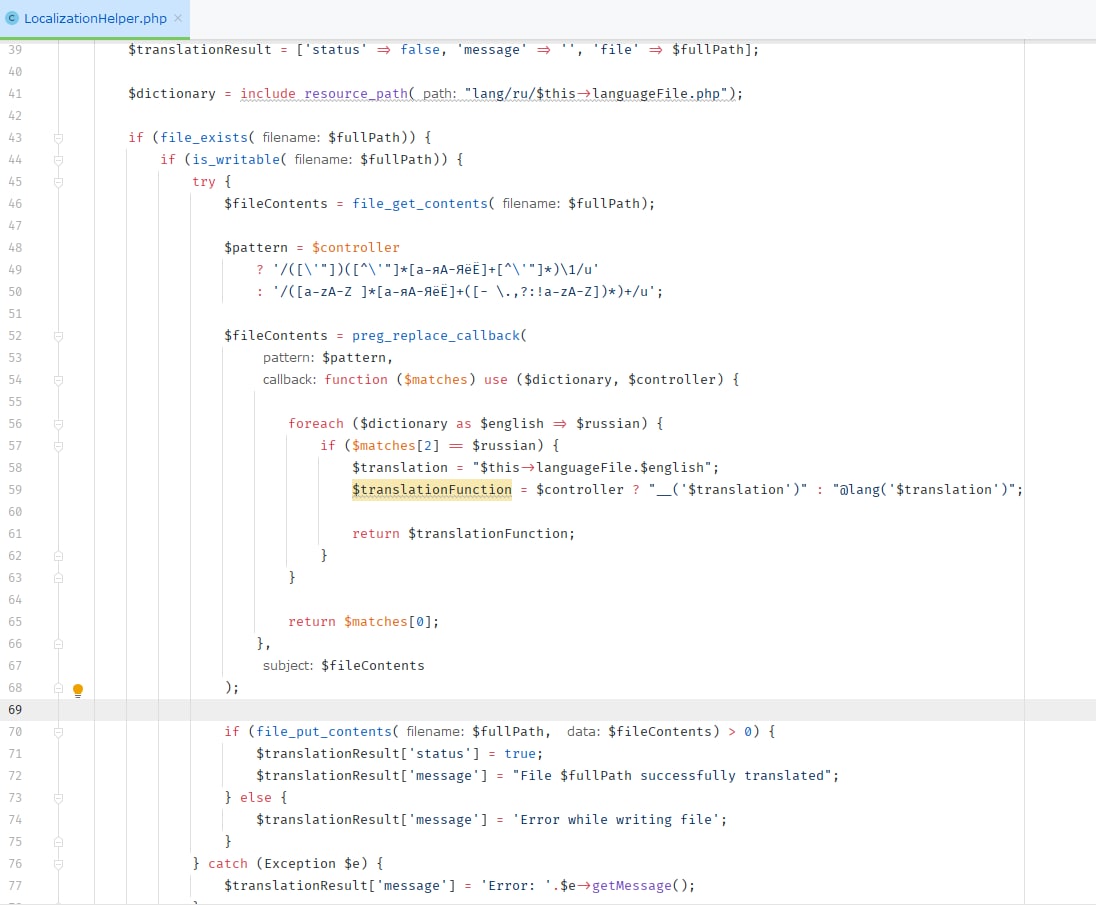Collapse the $matches[2] if block at line 57

pyautogui.click(x=59, y=445)
